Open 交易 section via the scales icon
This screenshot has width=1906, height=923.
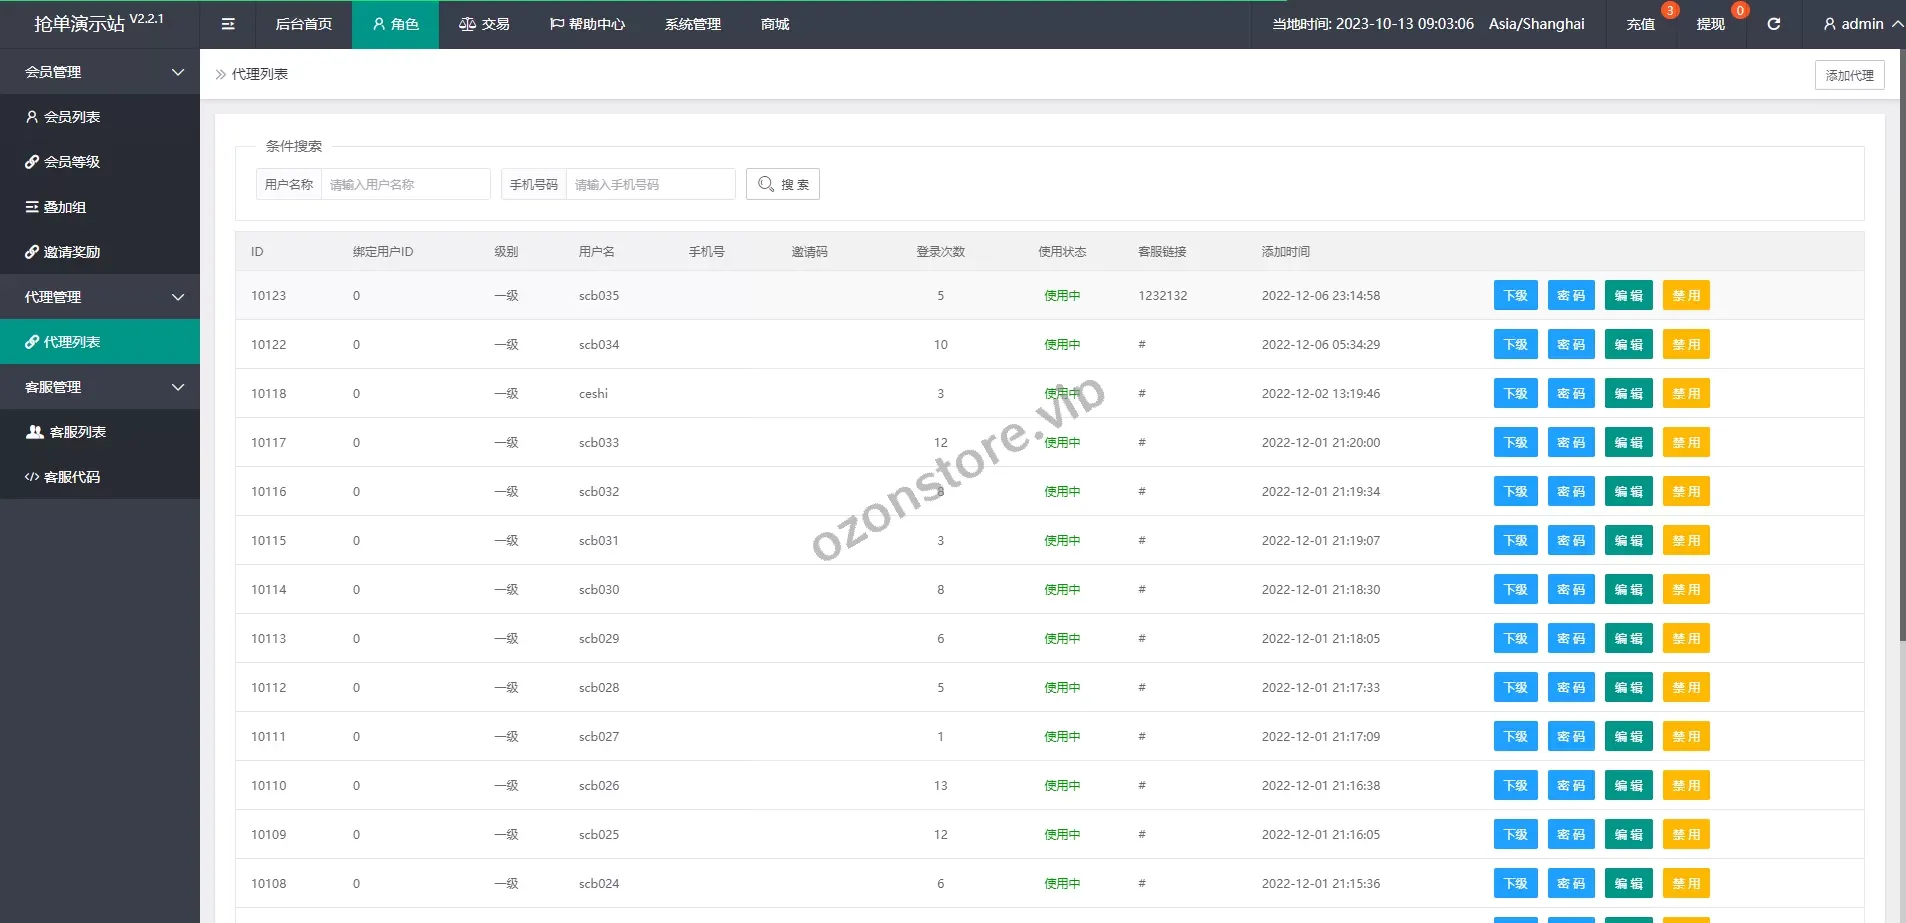click(465, 23)
